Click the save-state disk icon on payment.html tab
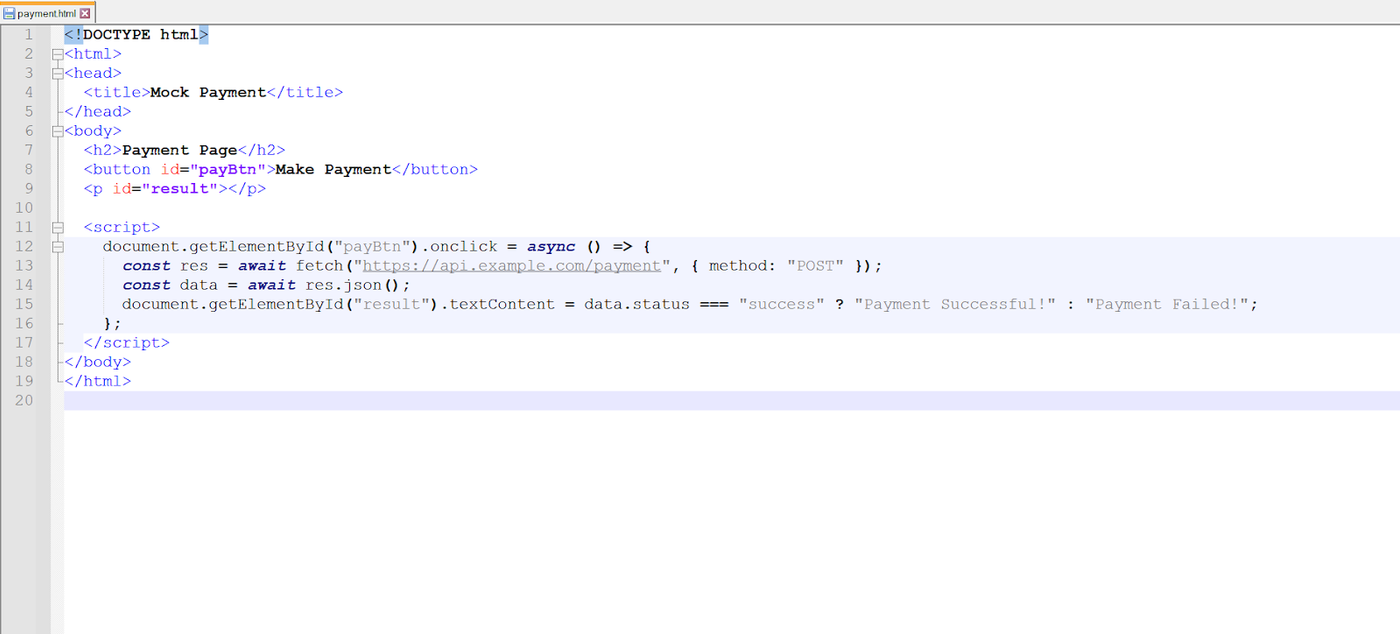This screenshot has height=634, width=1400. click(9, 13)
